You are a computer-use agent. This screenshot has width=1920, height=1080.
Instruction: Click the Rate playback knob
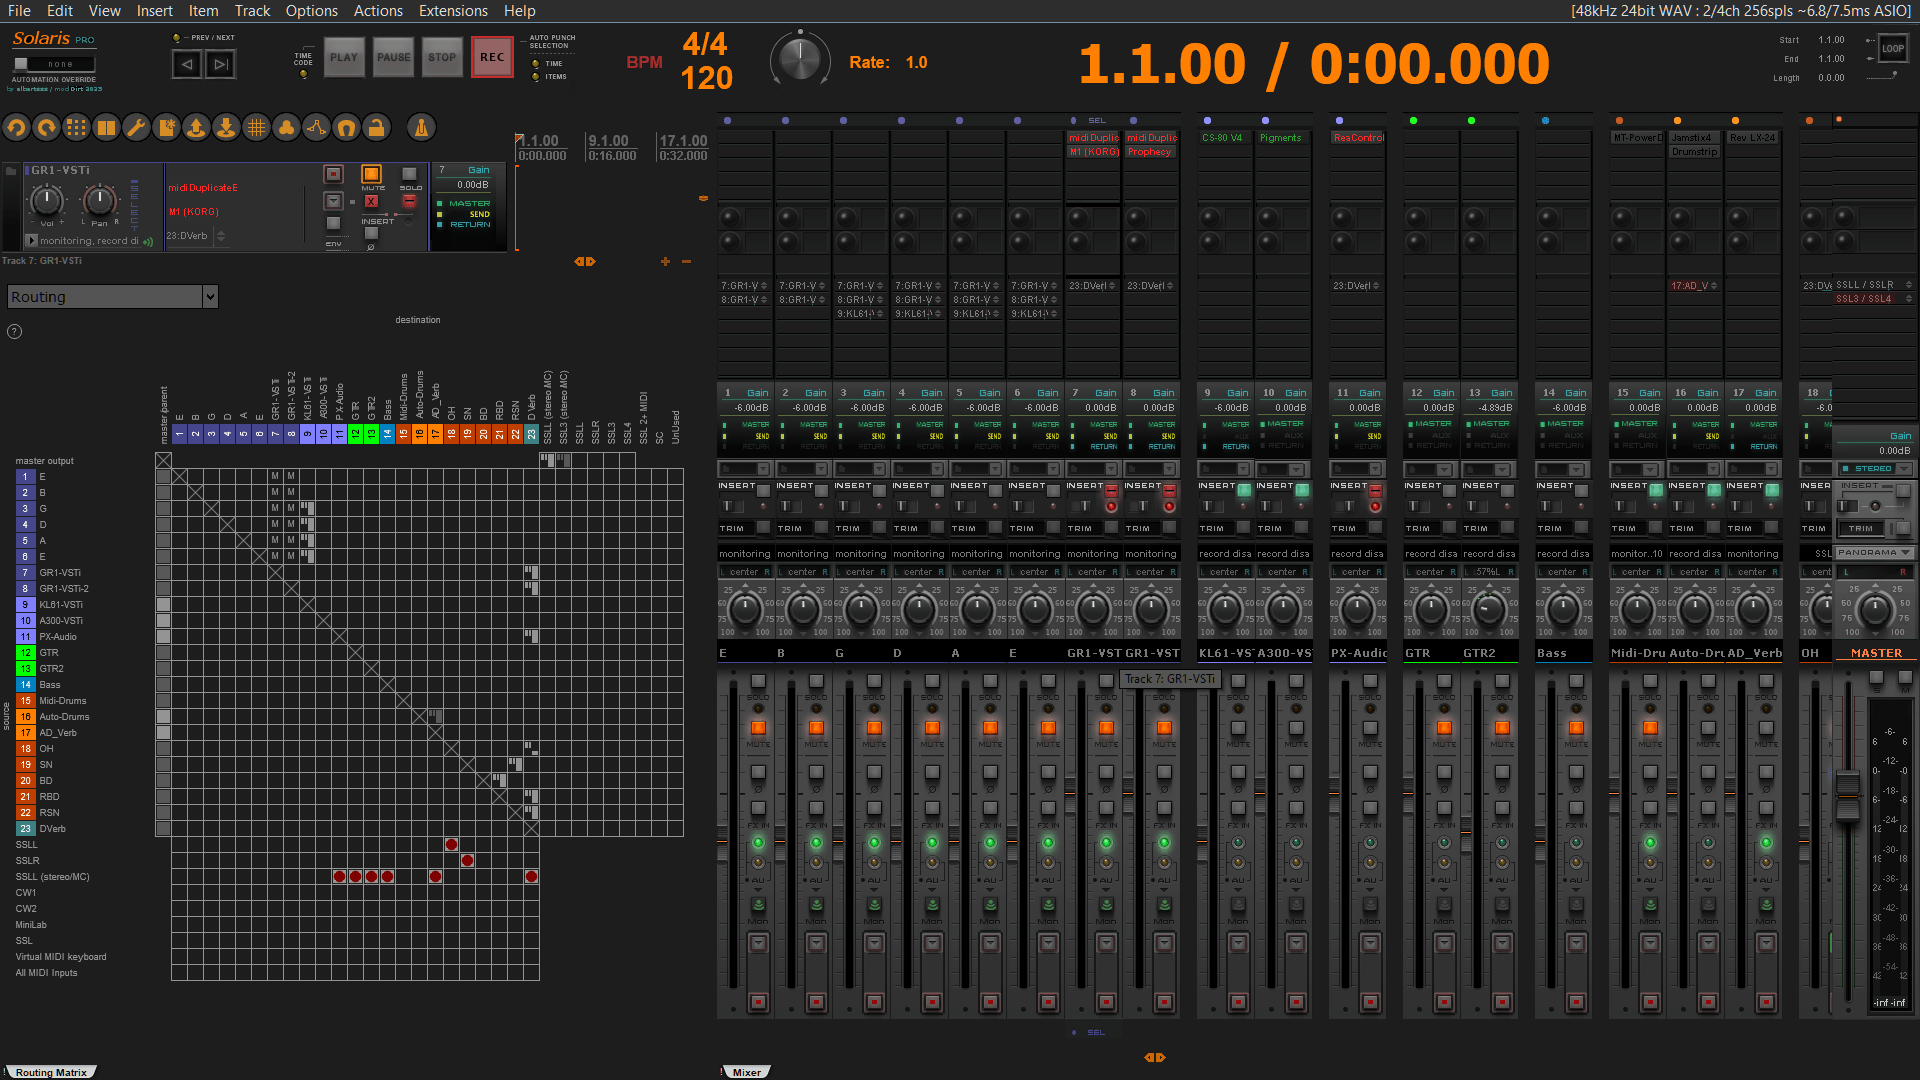[799, 60]
